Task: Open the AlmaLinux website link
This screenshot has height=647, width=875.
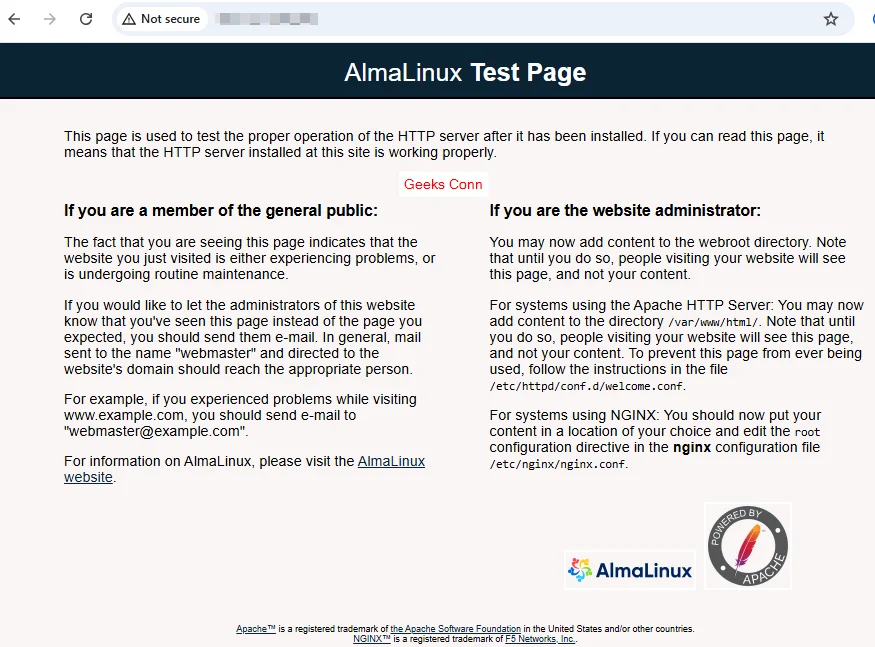Action: 391,461
